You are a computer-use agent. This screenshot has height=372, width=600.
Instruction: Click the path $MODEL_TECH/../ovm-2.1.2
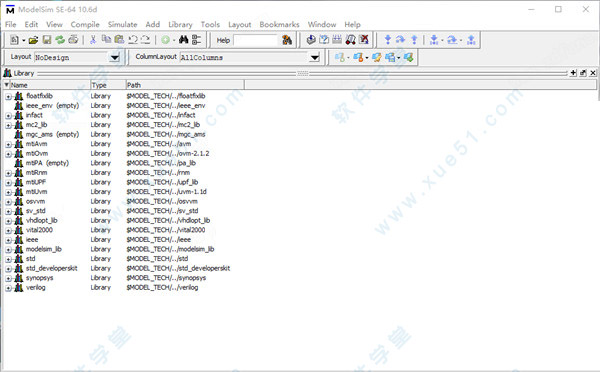point(168,153)
